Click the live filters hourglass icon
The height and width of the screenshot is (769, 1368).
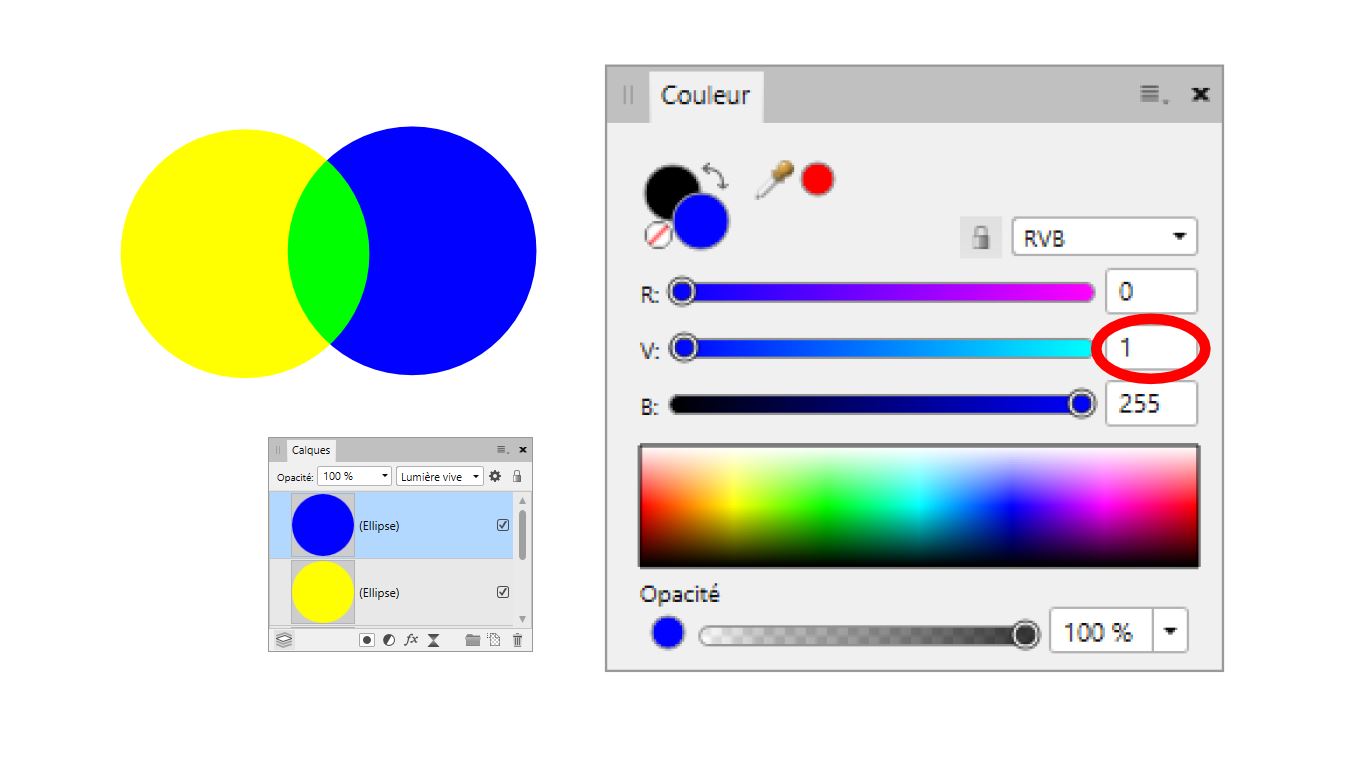tap(434, 640)
